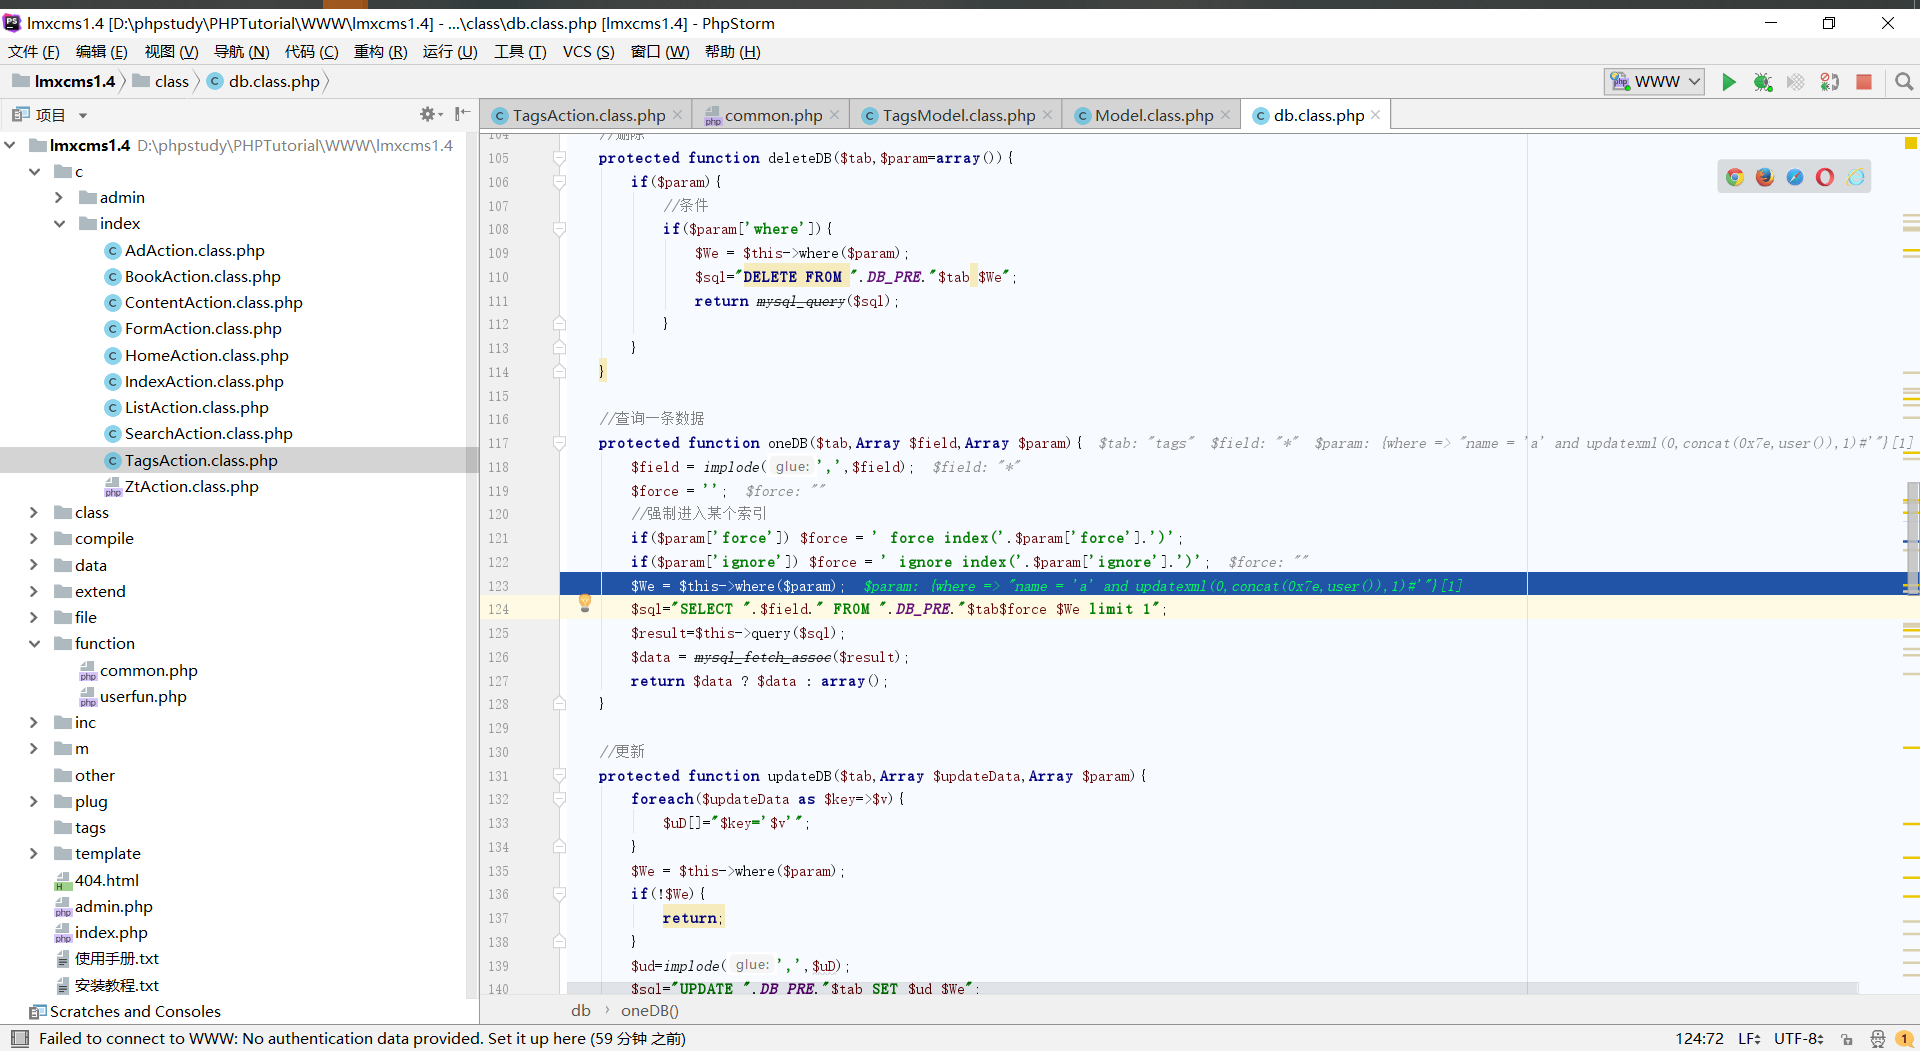The image size is (1920, 1051).
Task: Select userfun.php in the function folder
Action: (x=143, y=697)
